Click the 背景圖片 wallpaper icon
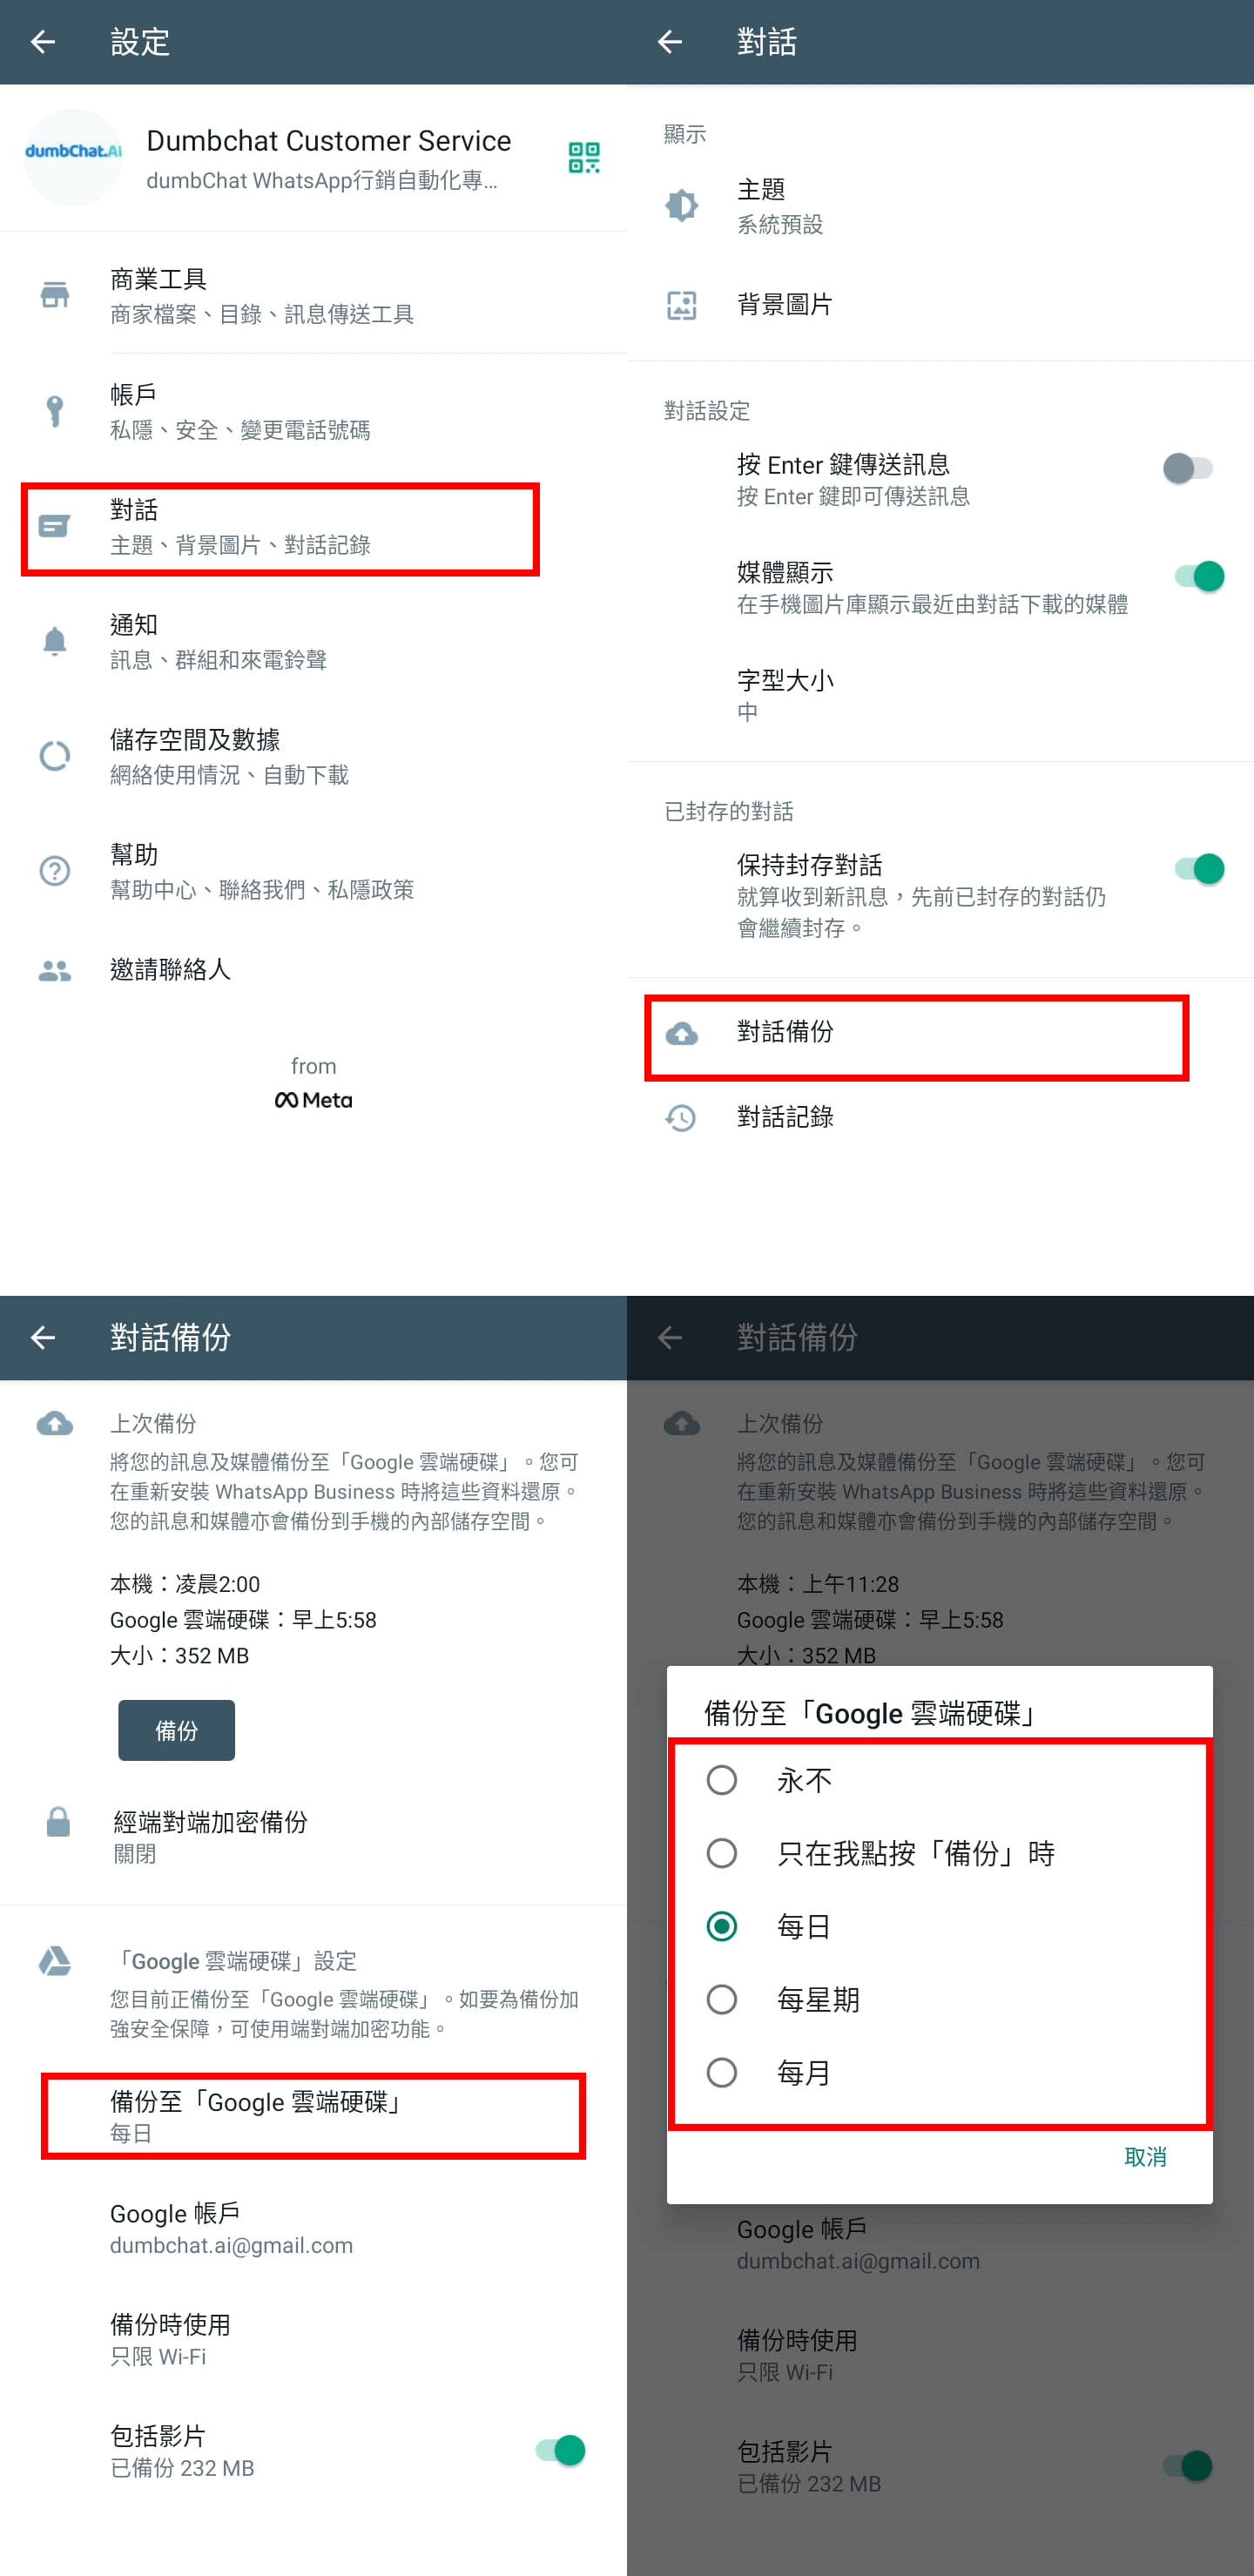The width and height of the screenshot is (1254, 2576). click(682, 305)
